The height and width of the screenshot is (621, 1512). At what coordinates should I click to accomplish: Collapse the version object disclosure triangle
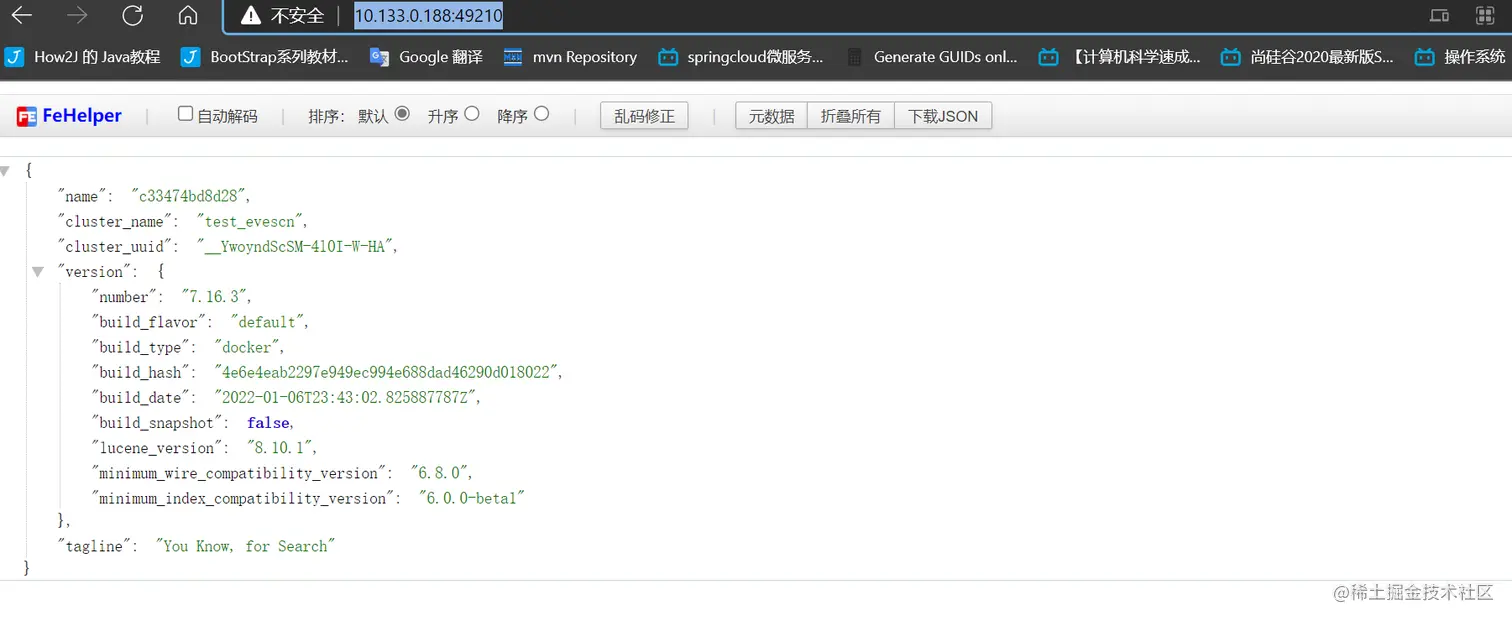(38, 271)
